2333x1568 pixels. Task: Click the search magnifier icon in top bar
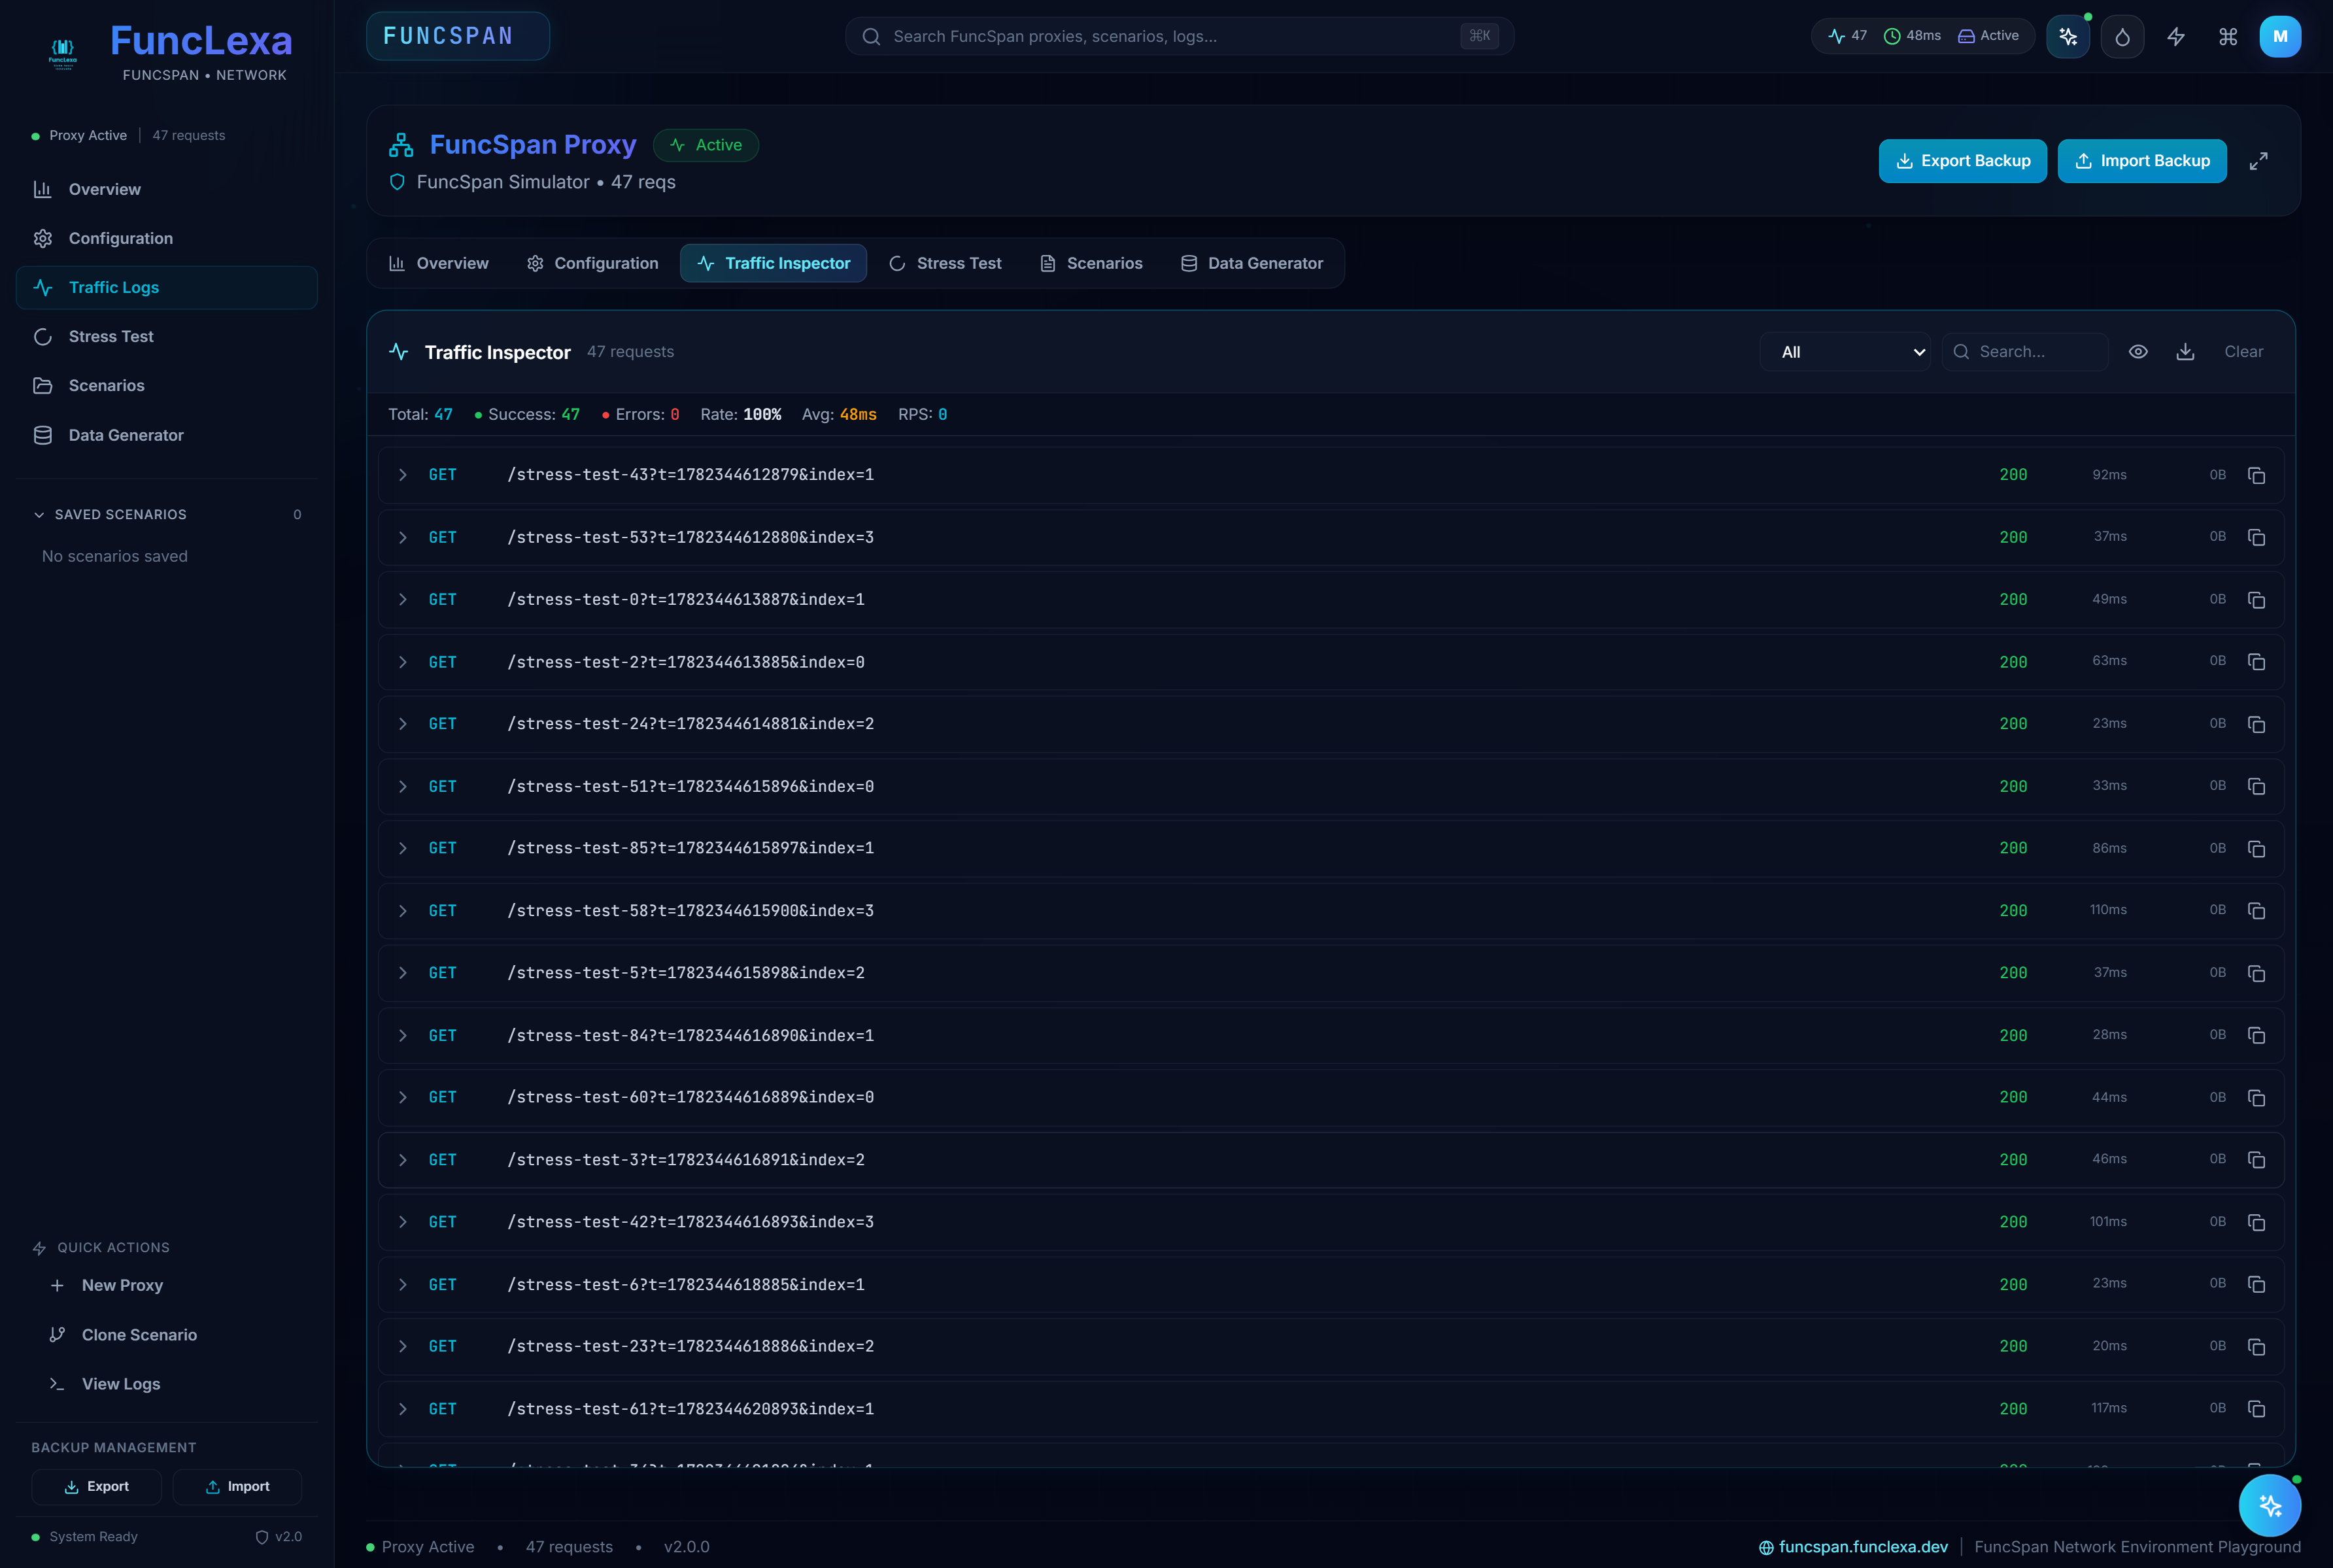pyautogui.click(x=871, y=37)
